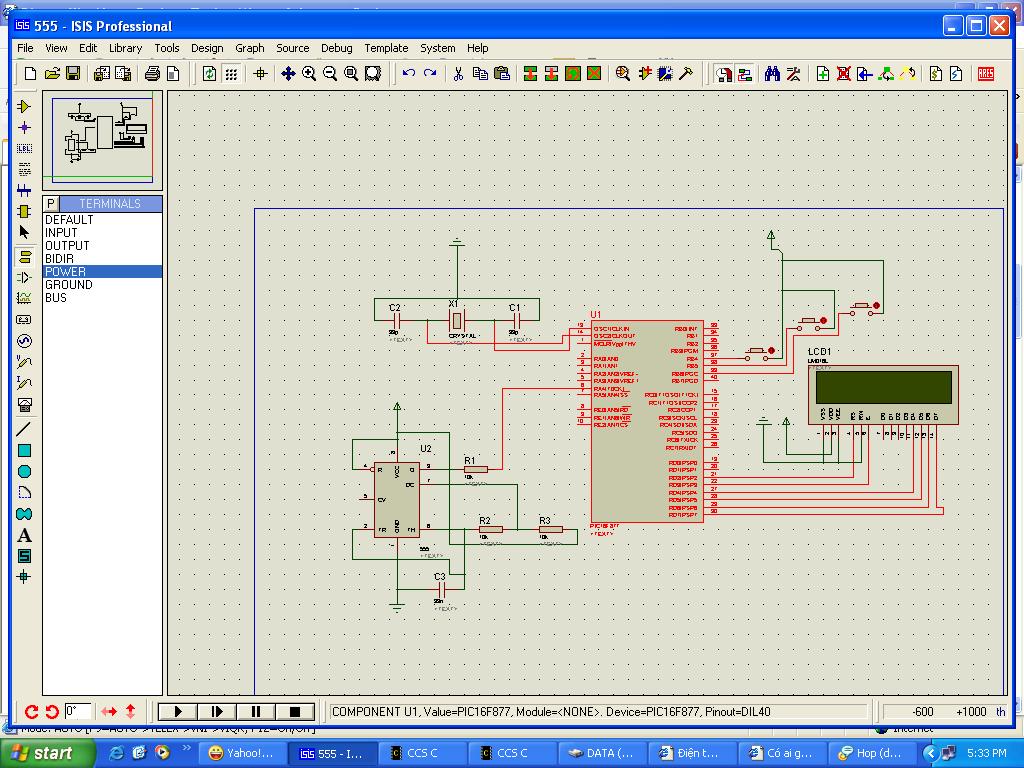Toggle horizontal mirror flip

(x=109, y=712)
